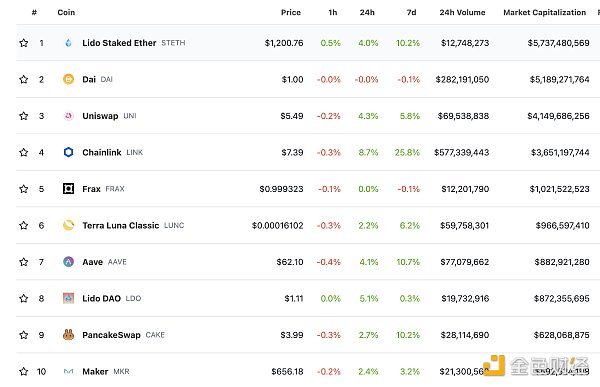The image size is (600, 387).
Task: Sort by 7d change column header
Action: click(x=411, y=12)
